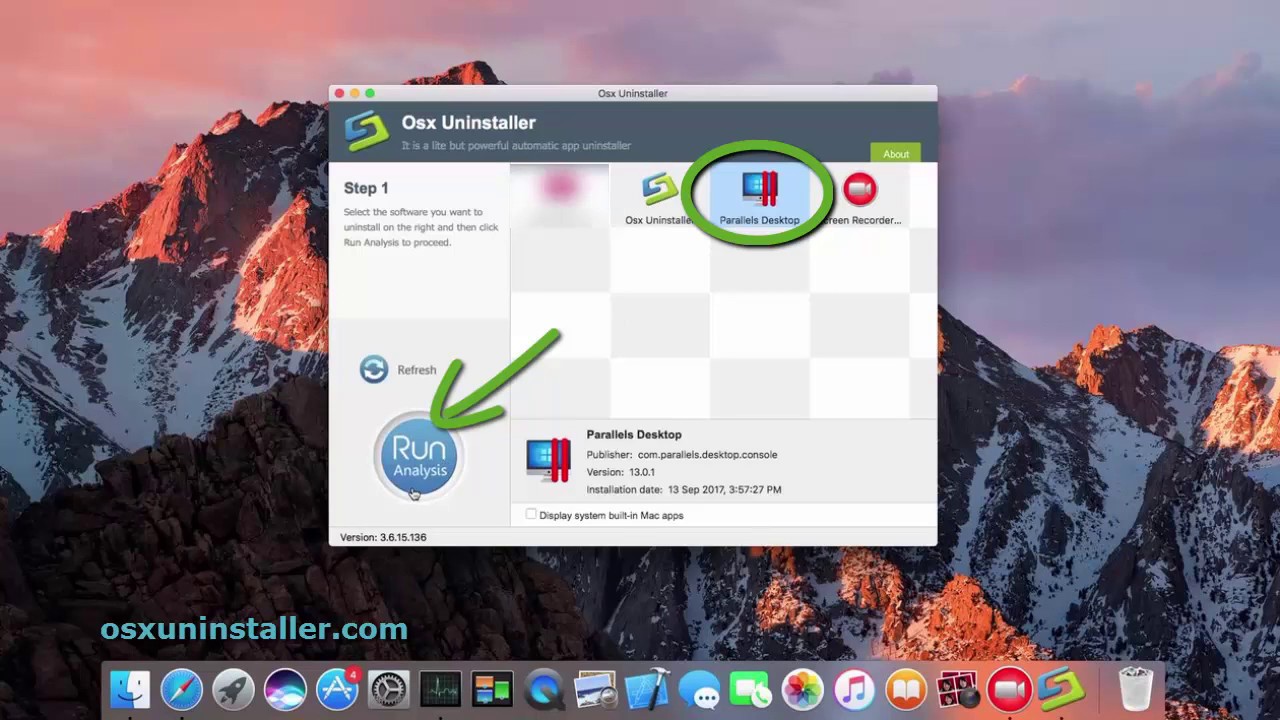Open Finder from the dock
Screen dimensions: 1280x720
(130, 689)
